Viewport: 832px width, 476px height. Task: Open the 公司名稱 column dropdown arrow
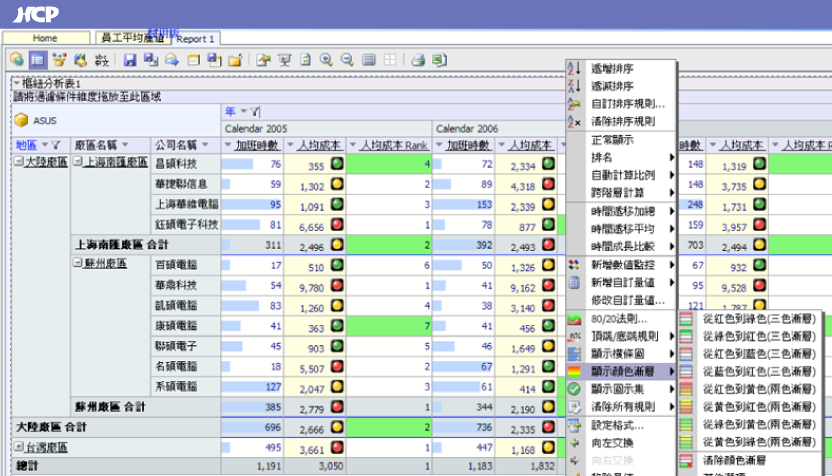pyautogui.click(x=205, y=145)
